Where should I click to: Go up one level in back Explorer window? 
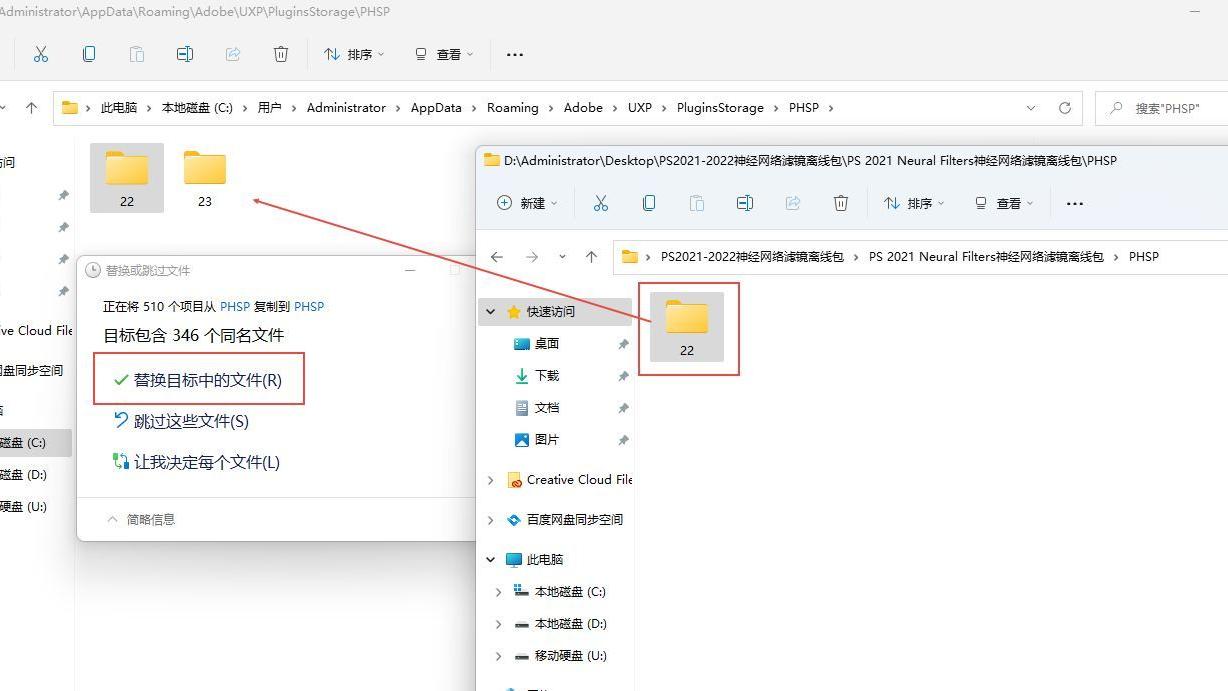(31, 108)
